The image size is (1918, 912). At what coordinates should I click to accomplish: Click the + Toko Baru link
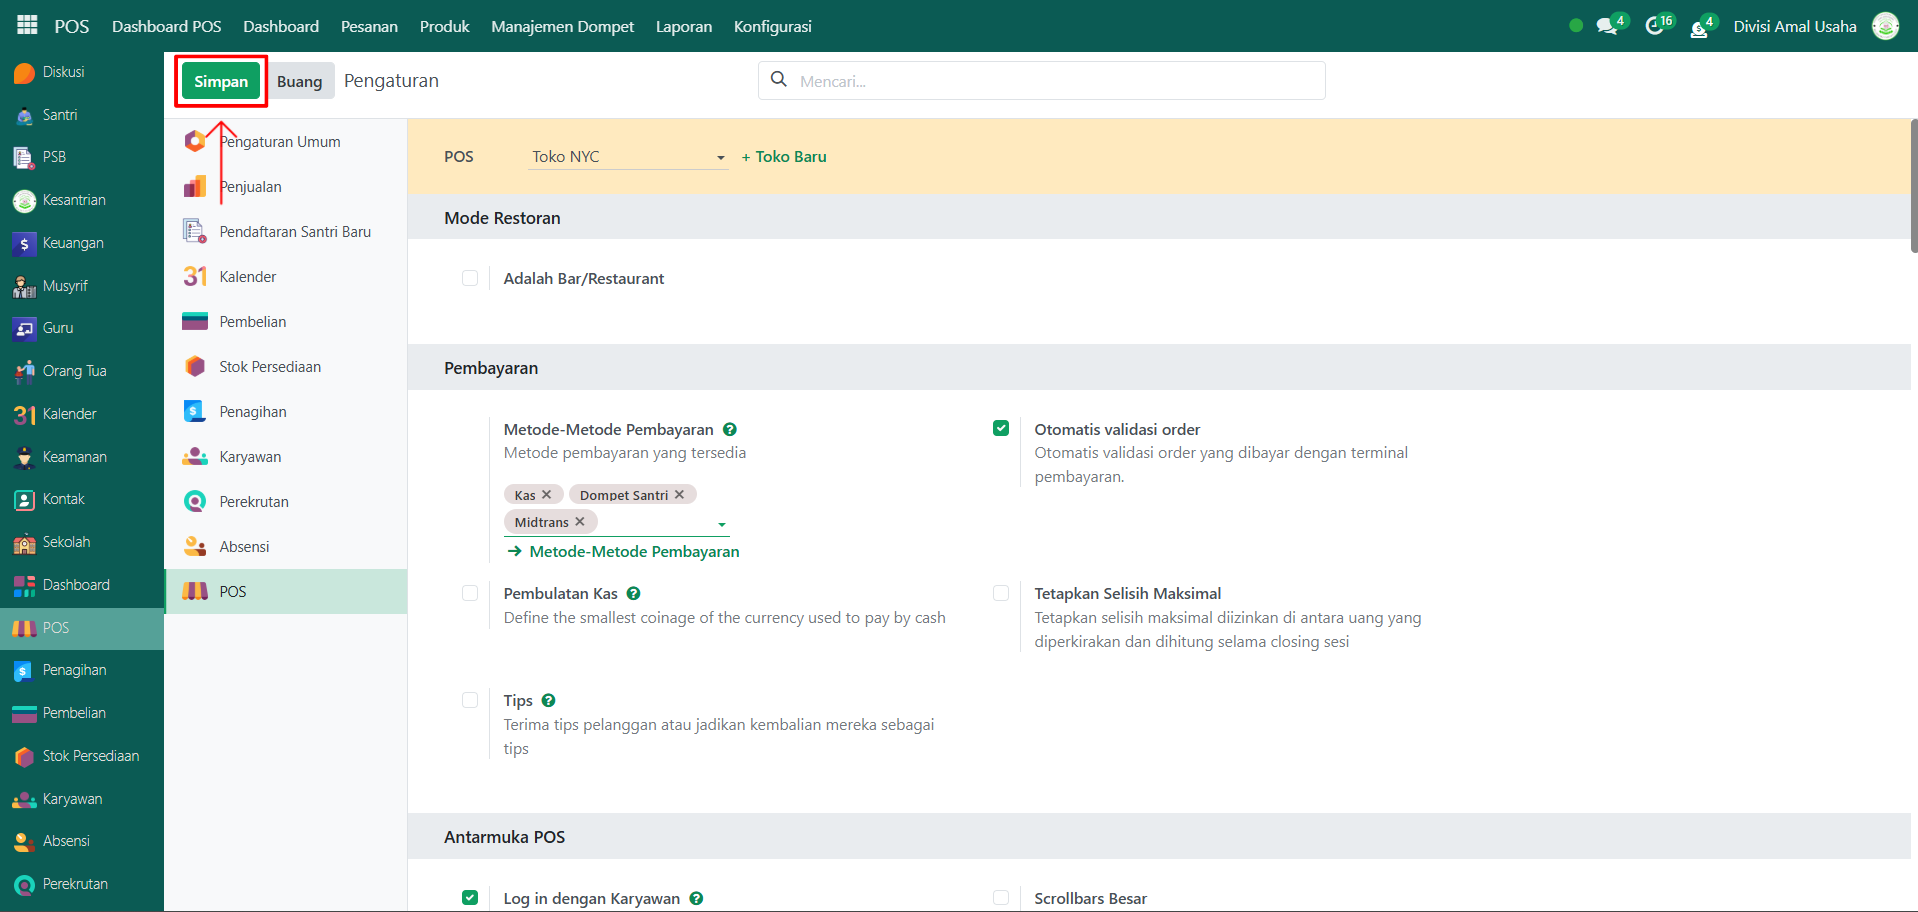click(784, 157)
